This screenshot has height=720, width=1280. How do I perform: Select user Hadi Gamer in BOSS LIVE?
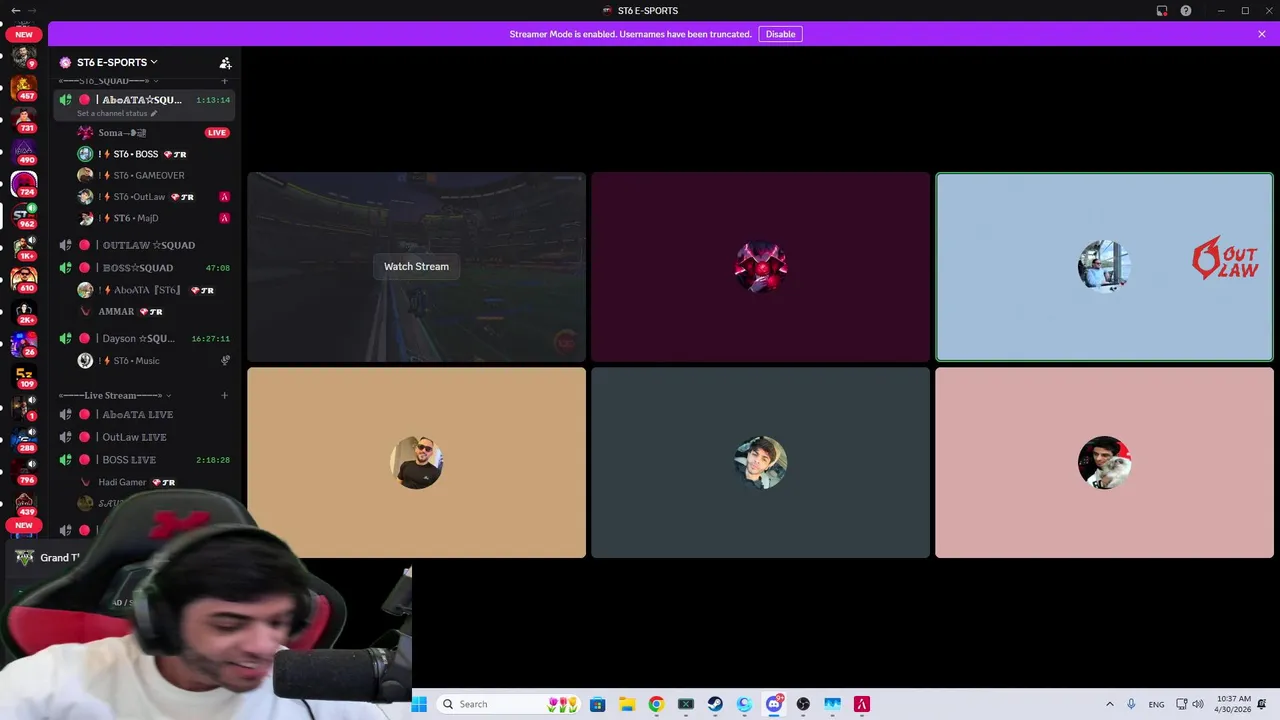pyautogui.click(x=152, y=482)
